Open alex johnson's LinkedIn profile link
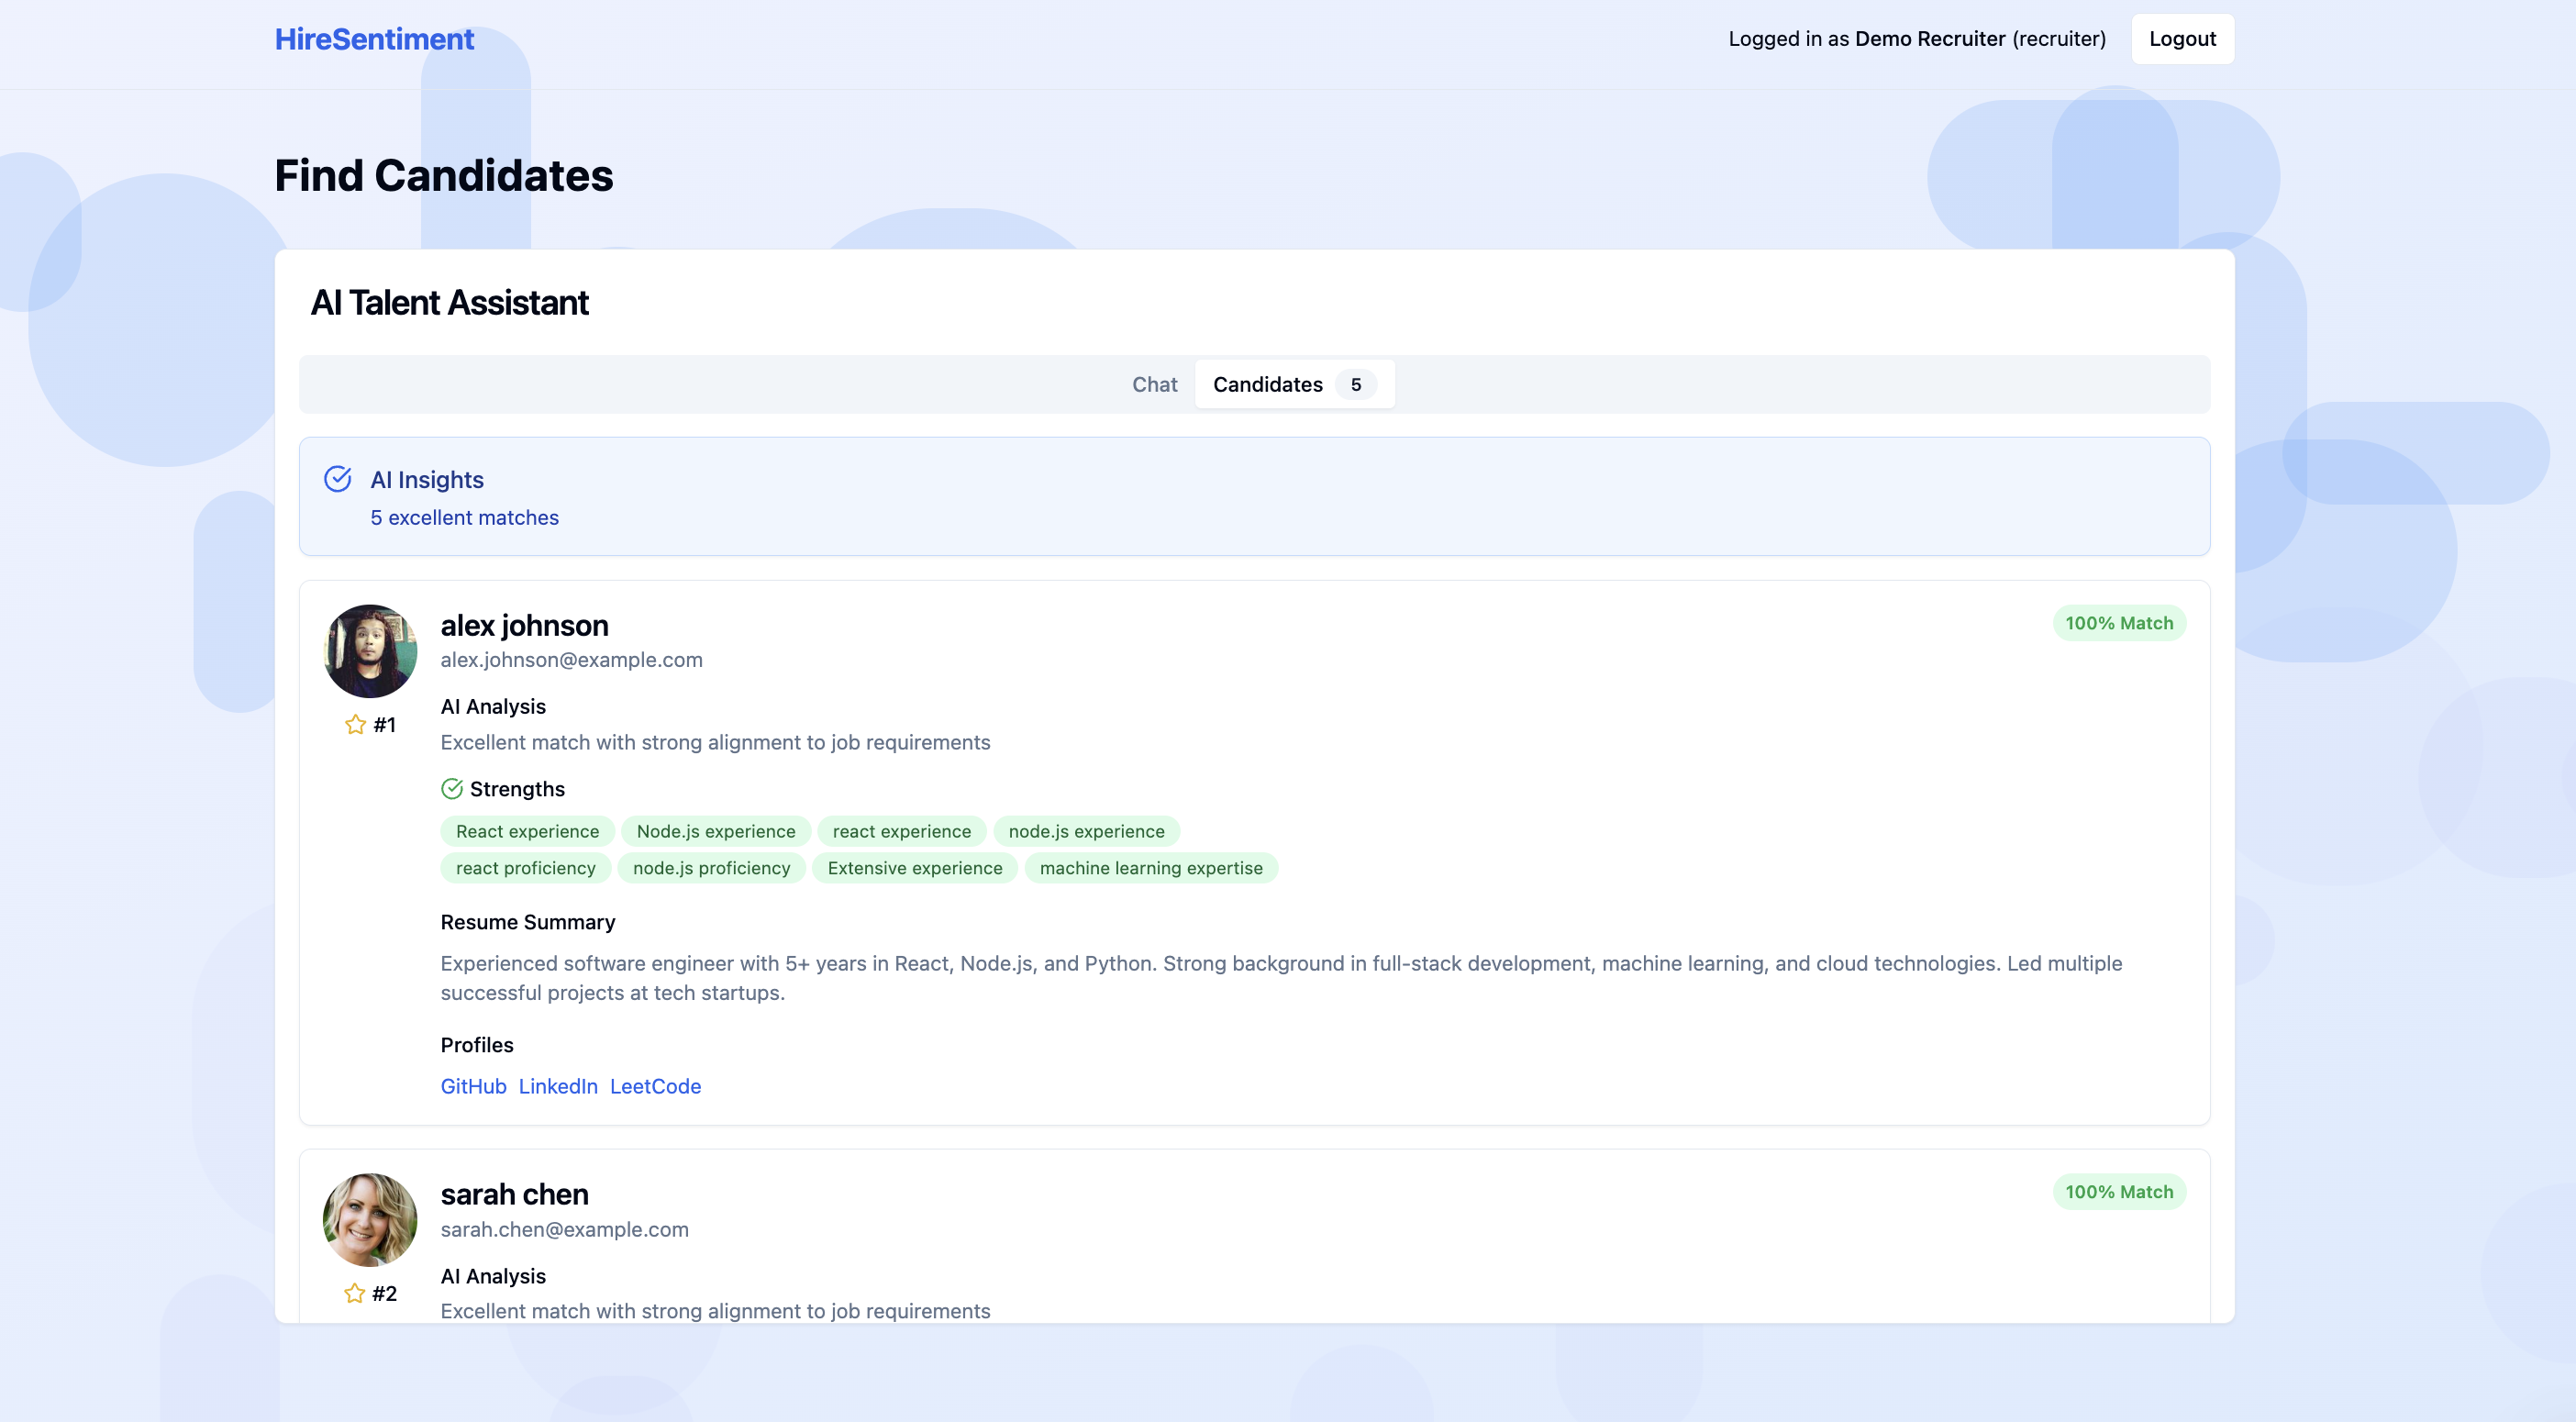This screenshot has width=2576, height=1422. [558, 1086]
